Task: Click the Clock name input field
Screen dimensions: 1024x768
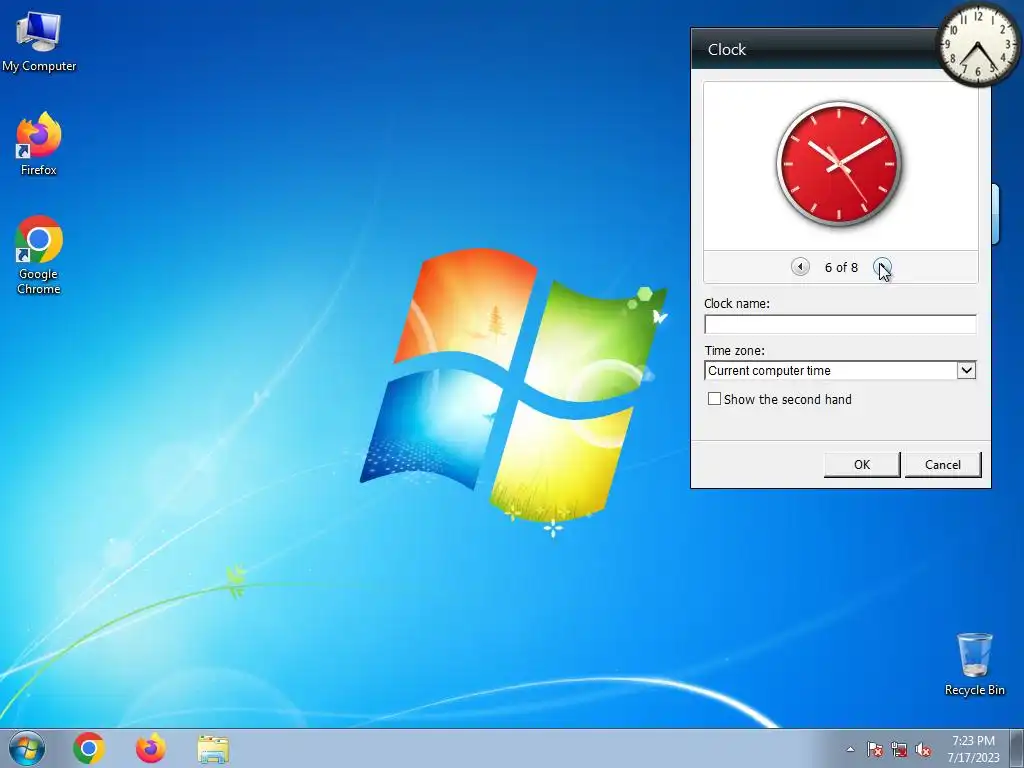Action: coord(840,324)
